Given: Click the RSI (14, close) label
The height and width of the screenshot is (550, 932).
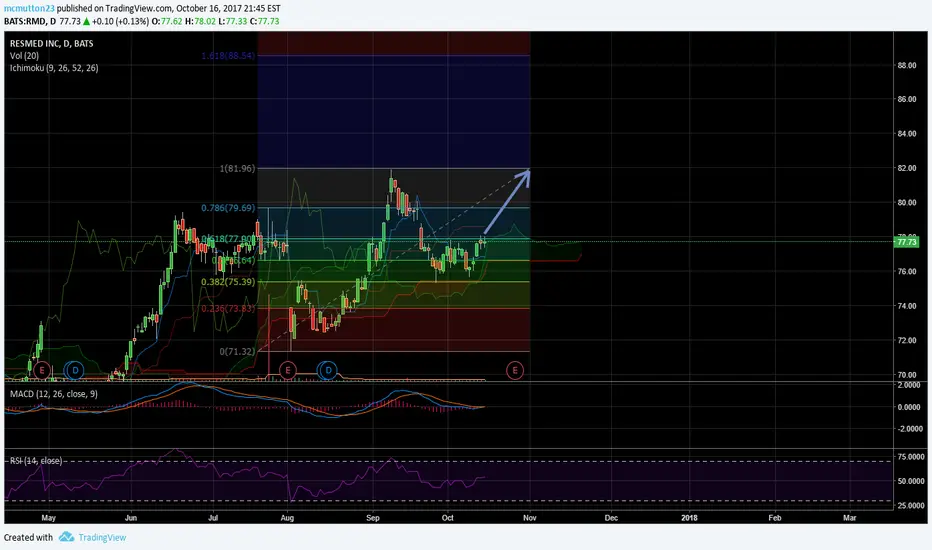Looking at the screenshot, I should pos(36,461).
